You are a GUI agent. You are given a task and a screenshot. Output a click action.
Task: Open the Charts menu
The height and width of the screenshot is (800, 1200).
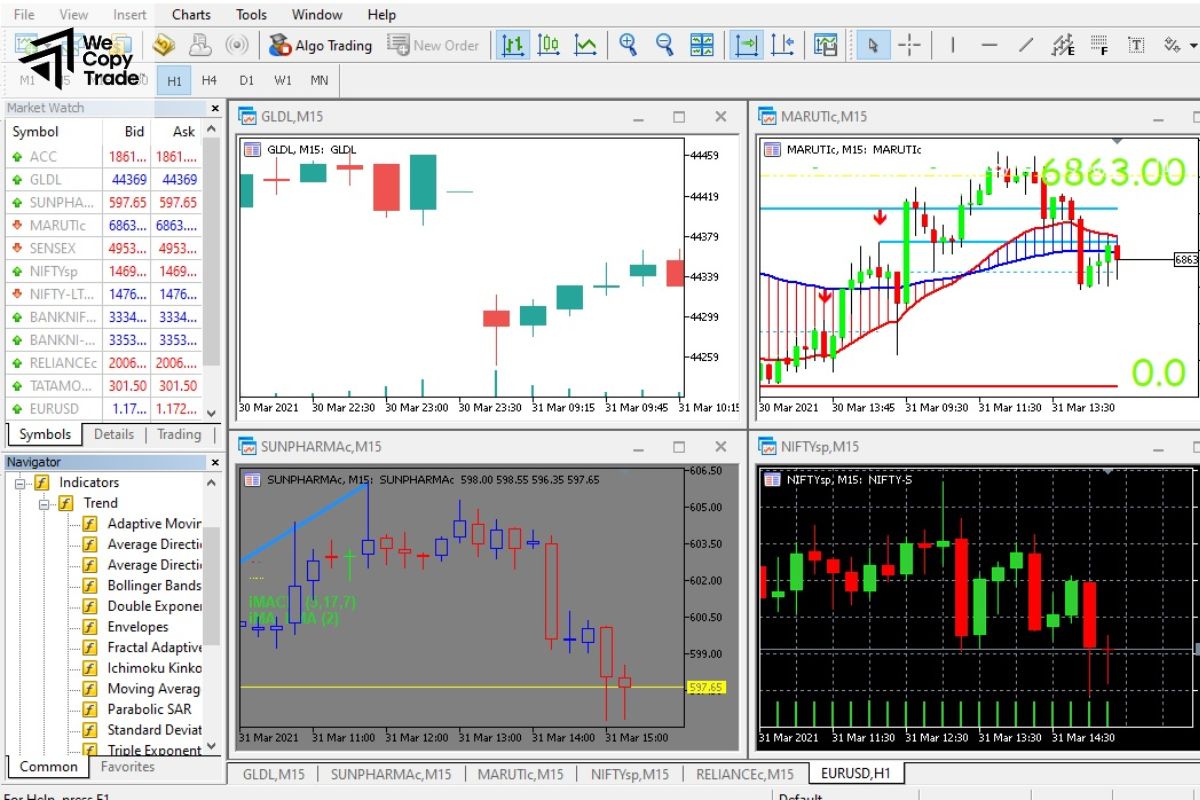tap(189, 14)
